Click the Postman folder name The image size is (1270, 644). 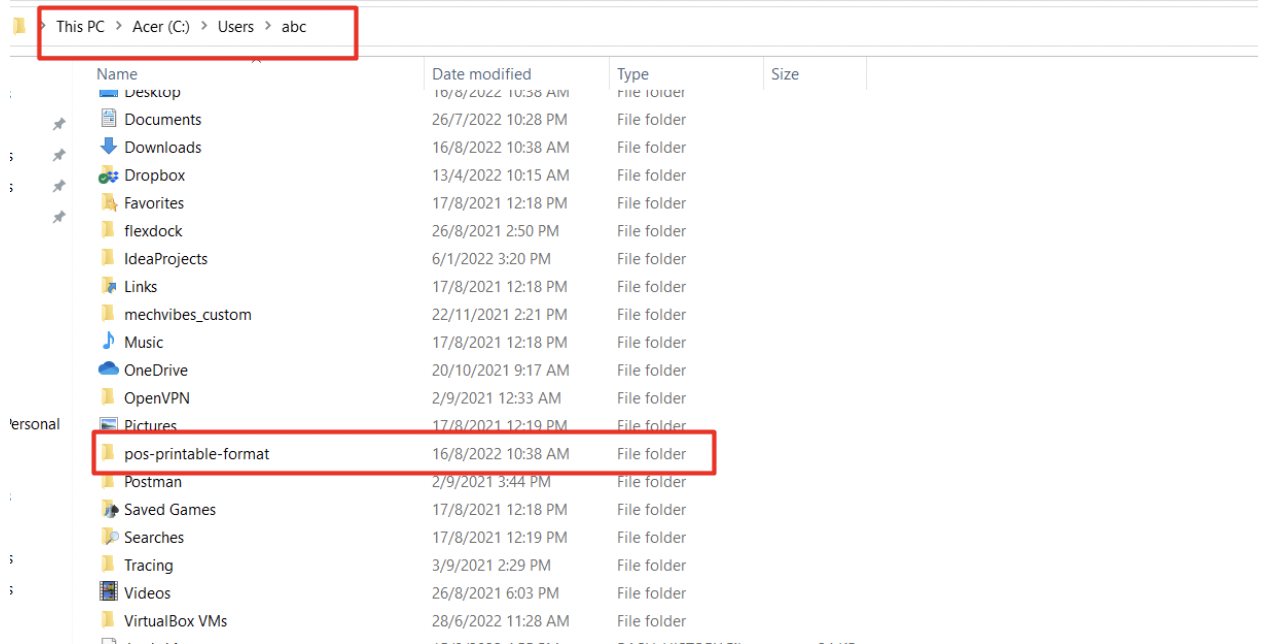(x=153, y=482)
